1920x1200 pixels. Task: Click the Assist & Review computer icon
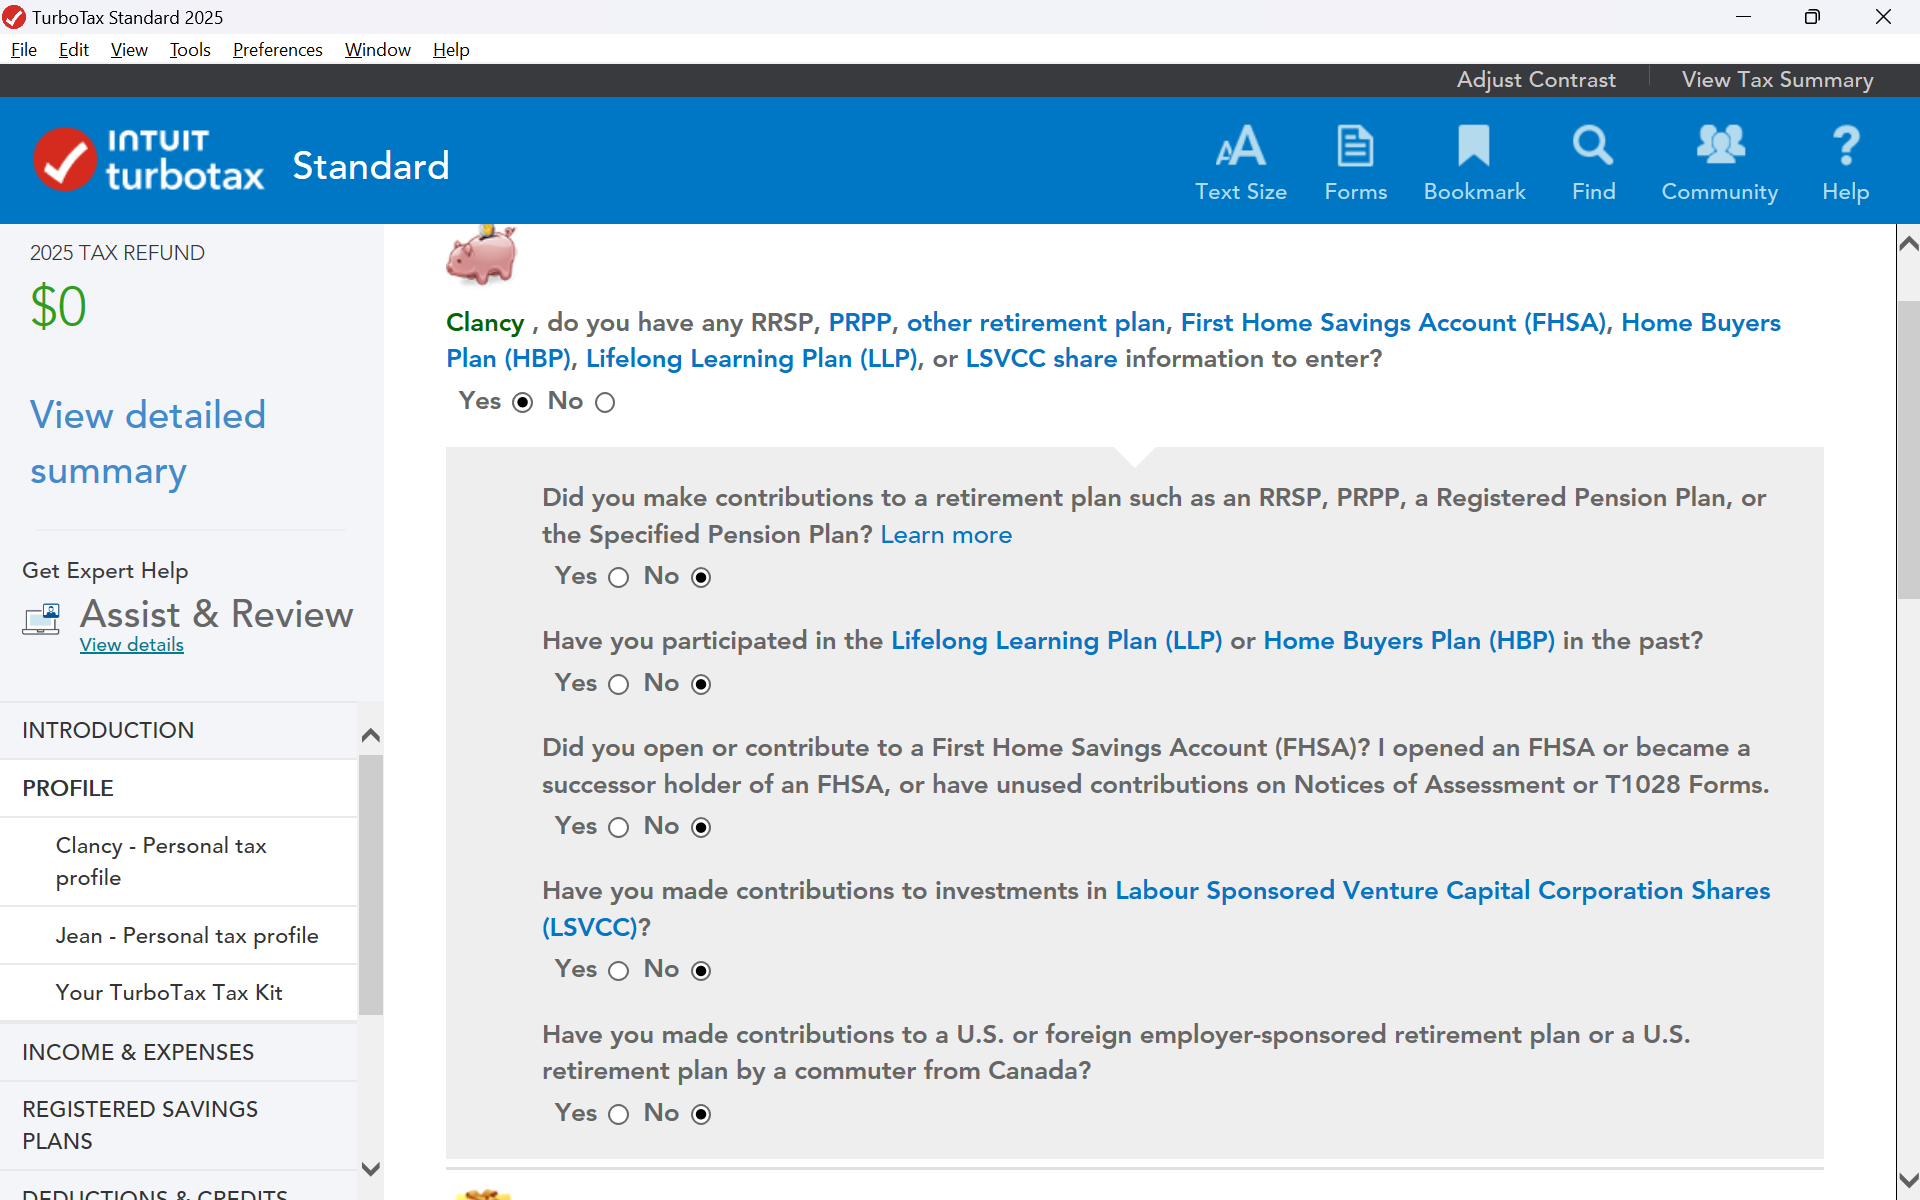(42, 619)
